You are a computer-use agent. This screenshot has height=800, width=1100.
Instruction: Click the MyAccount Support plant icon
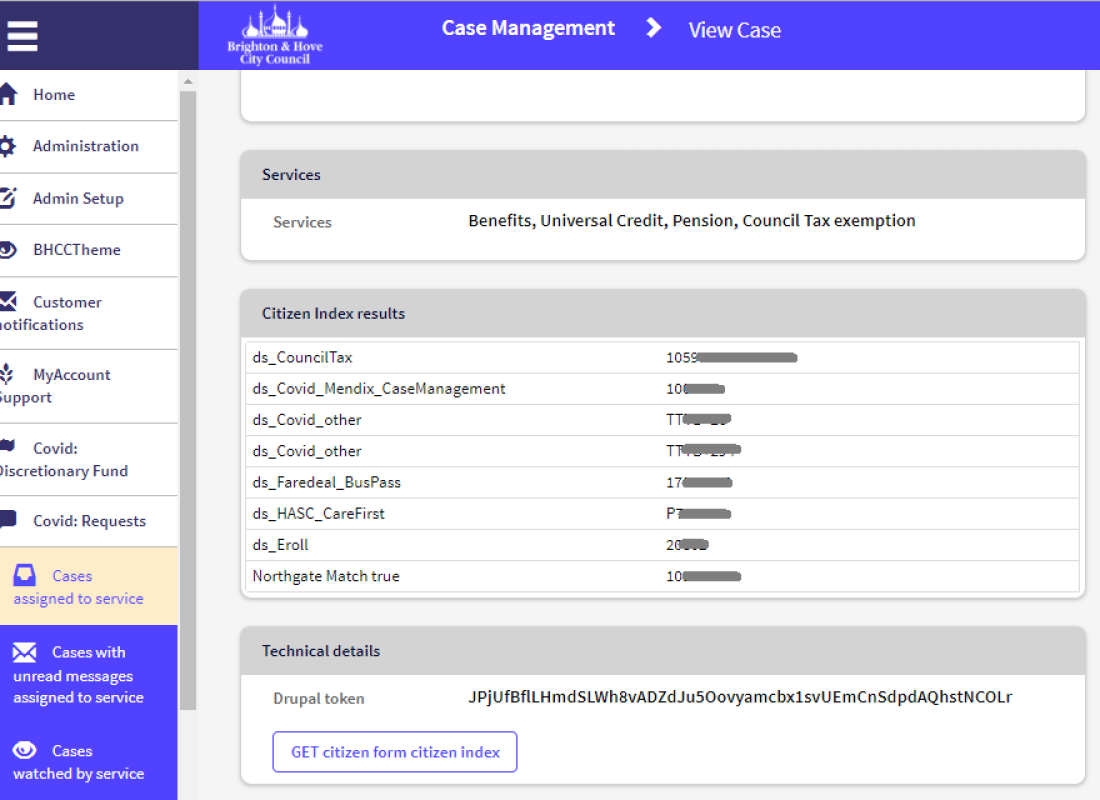pos(7,374)
